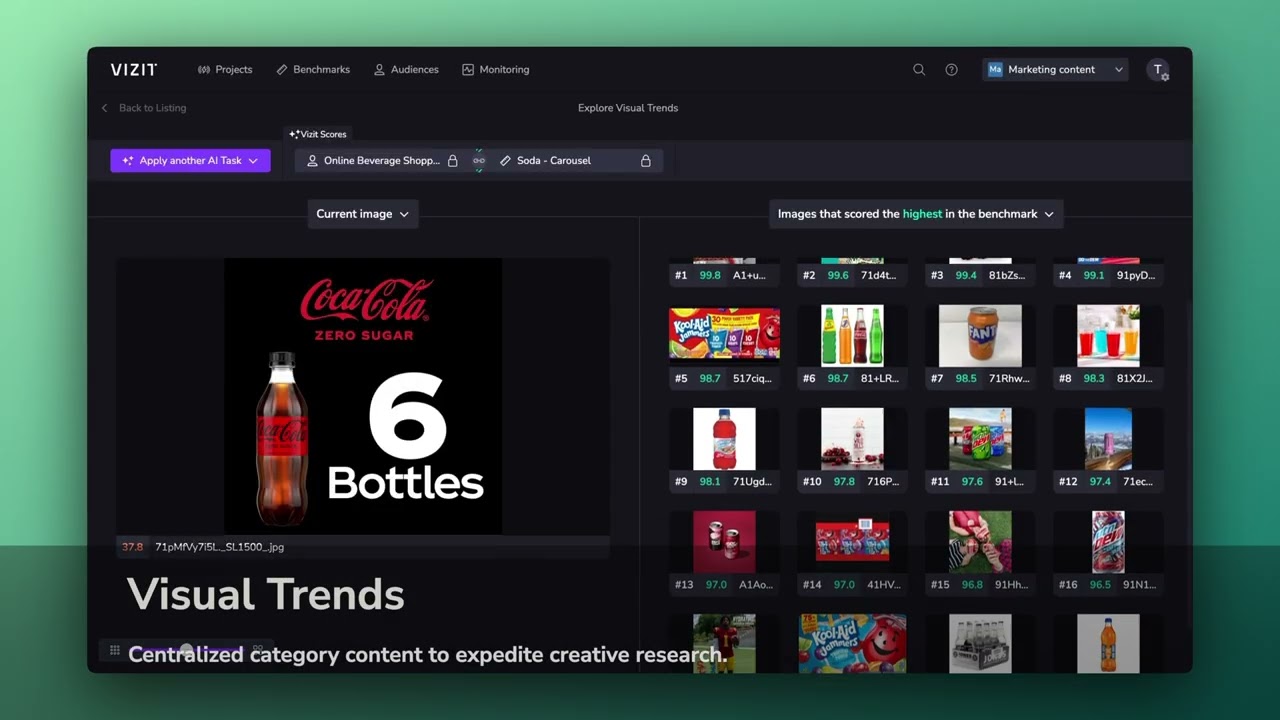Open the Projects menu

225,70
